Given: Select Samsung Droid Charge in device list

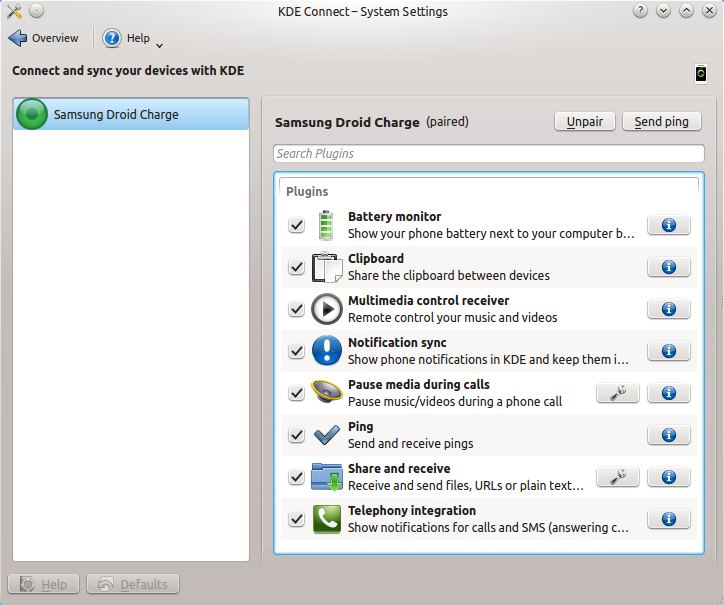Looking at the screenshot, I should tap(131, 114).
